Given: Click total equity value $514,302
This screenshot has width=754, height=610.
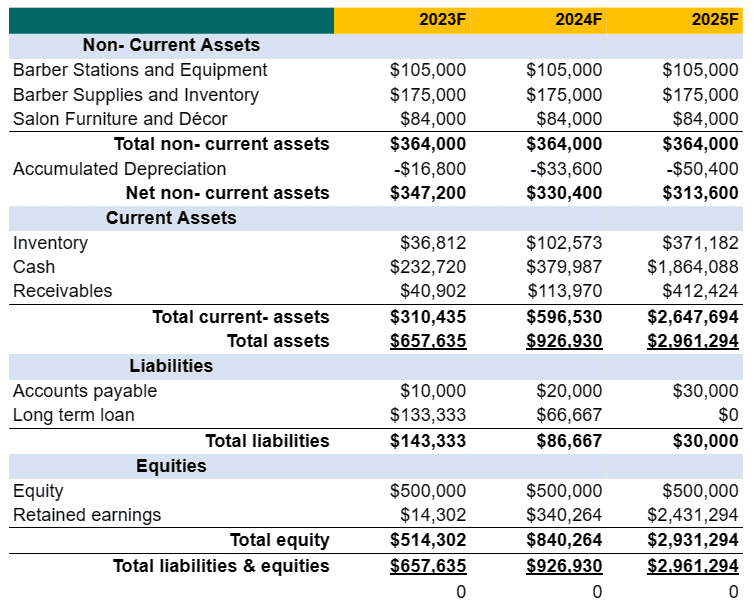Looking at the screenshot, I should [x=428, y=540].
